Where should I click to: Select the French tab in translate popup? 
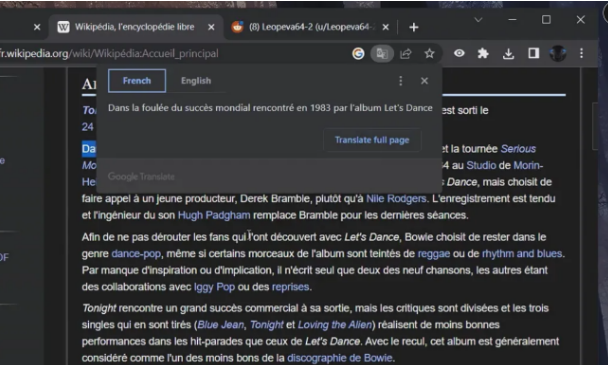coord(137,81)
